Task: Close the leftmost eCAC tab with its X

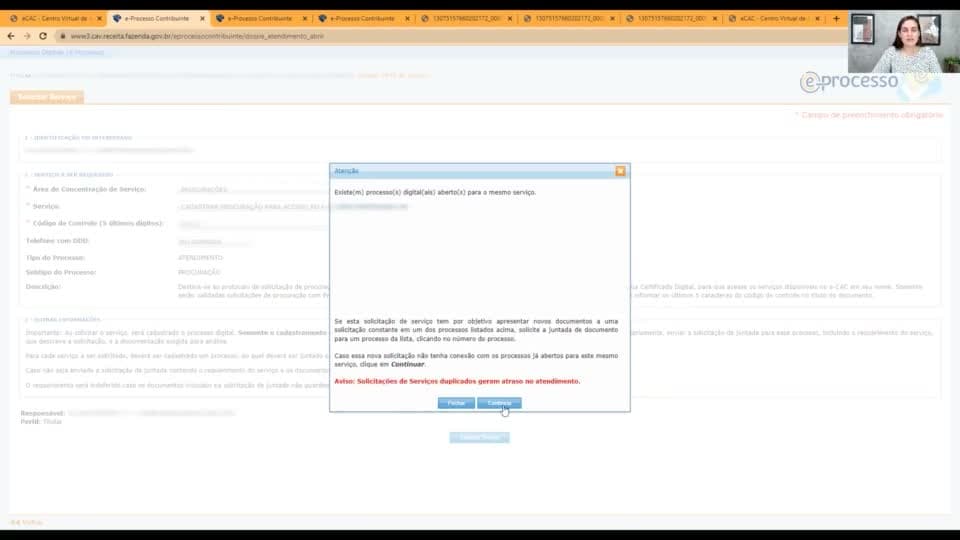Action: click(99, 18)
